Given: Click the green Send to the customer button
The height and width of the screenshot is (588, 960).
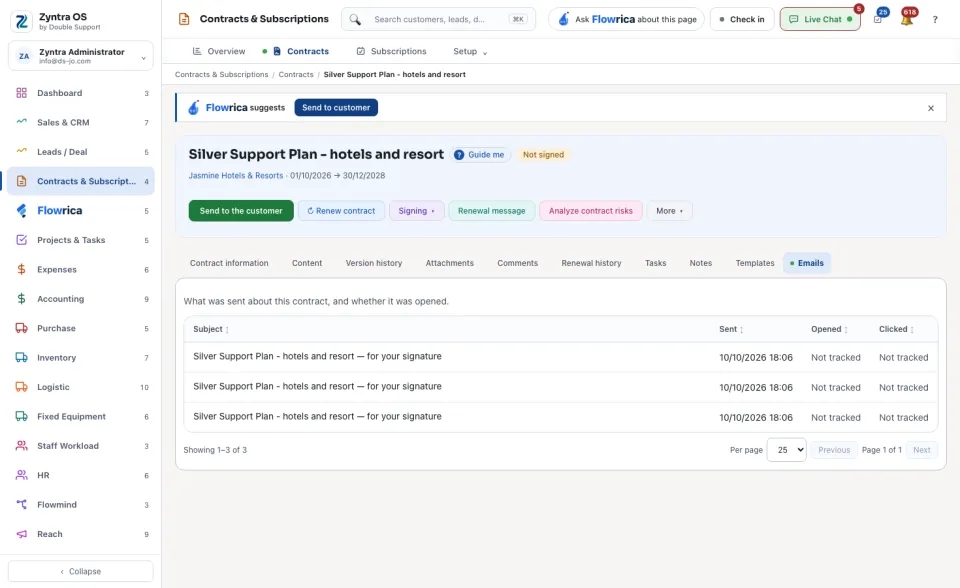Looking at the screenshot, I should coord(241,211).
